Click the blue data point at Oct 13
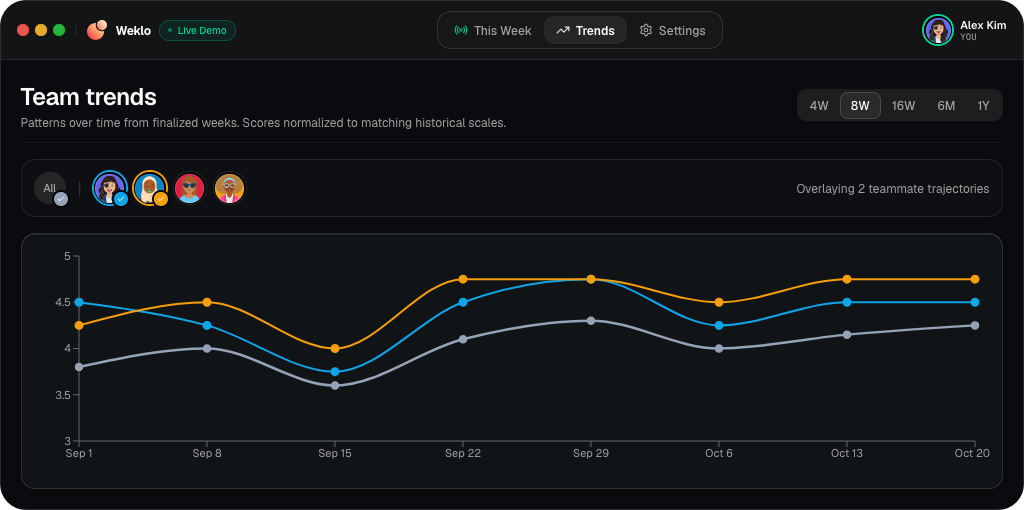The height and width of the screenshot is (510, 1024). click(847, 302)
